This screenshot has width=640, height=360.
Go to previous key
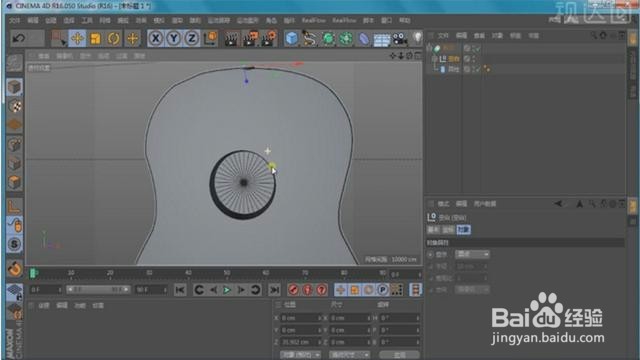point(199,290)
